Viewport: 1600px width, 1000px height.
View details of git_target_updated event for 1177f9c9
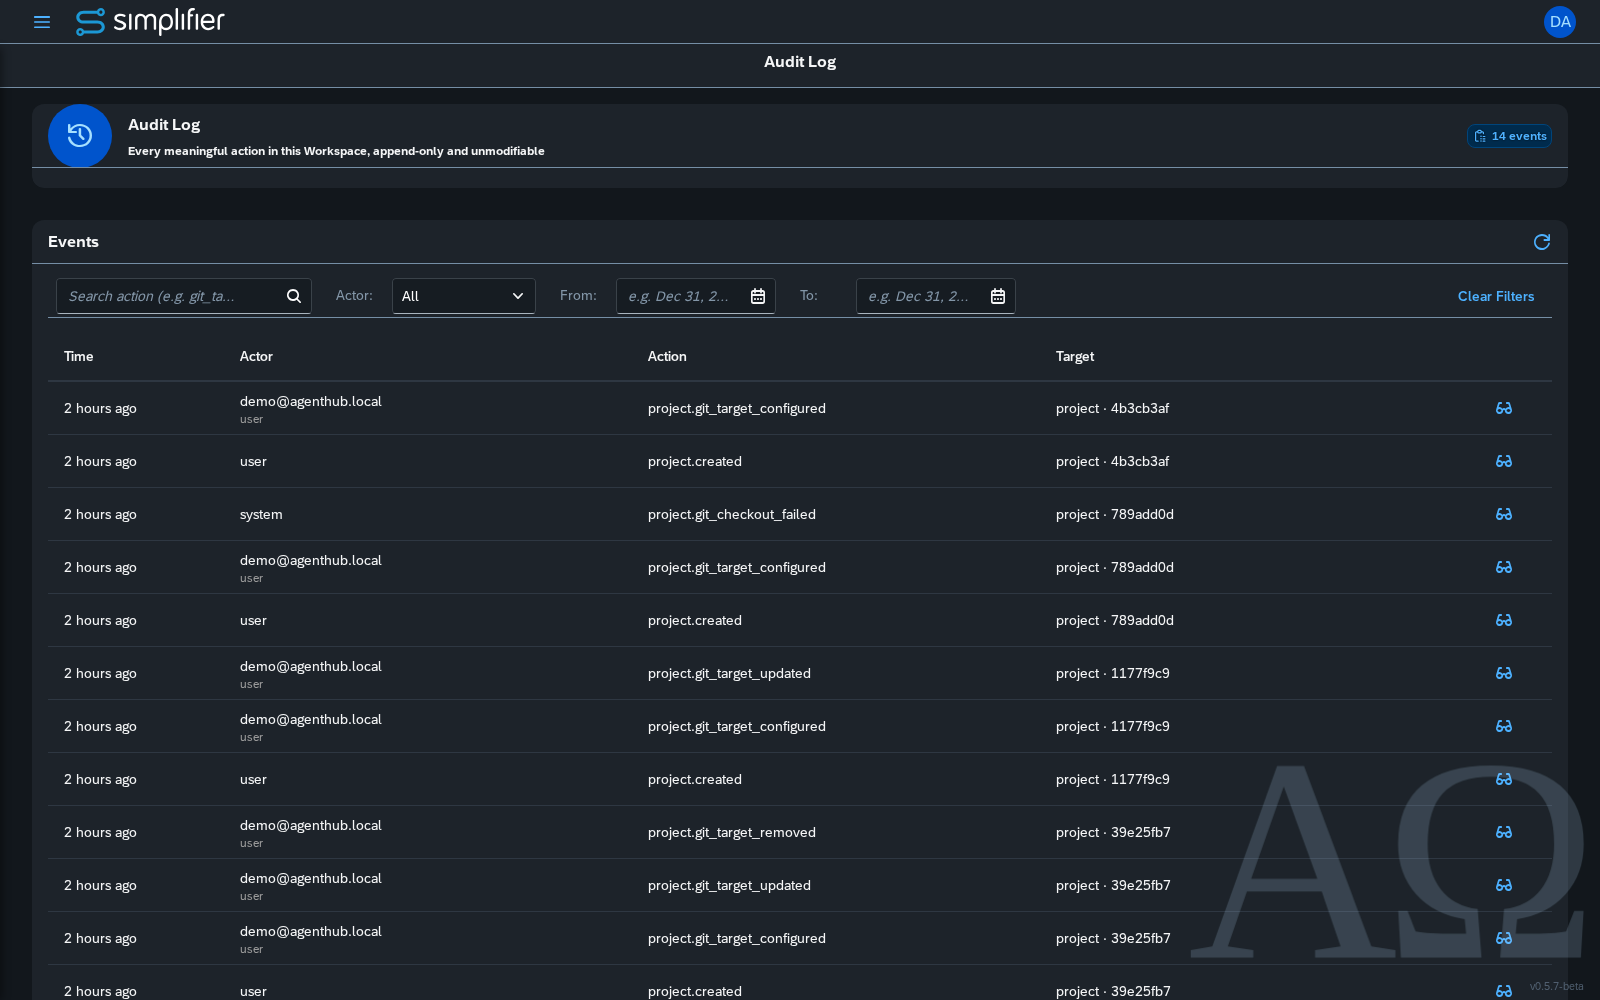coord(1504,673)
